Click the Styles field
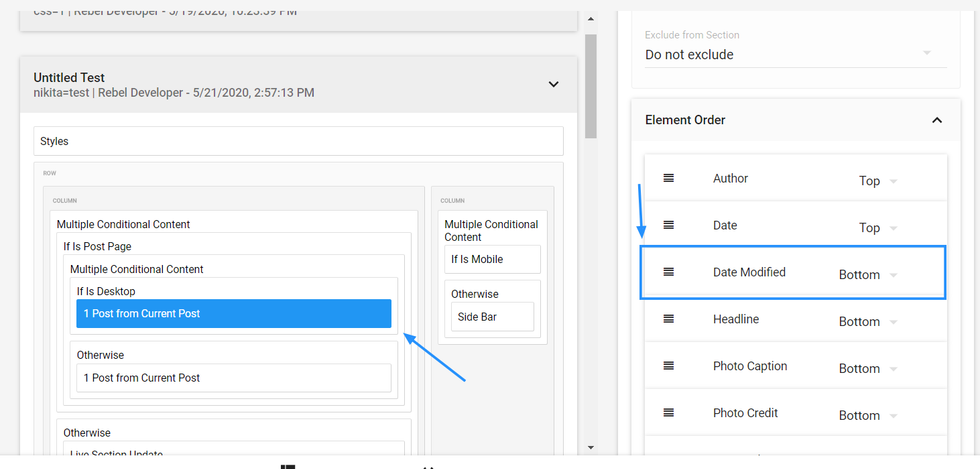 298,141
